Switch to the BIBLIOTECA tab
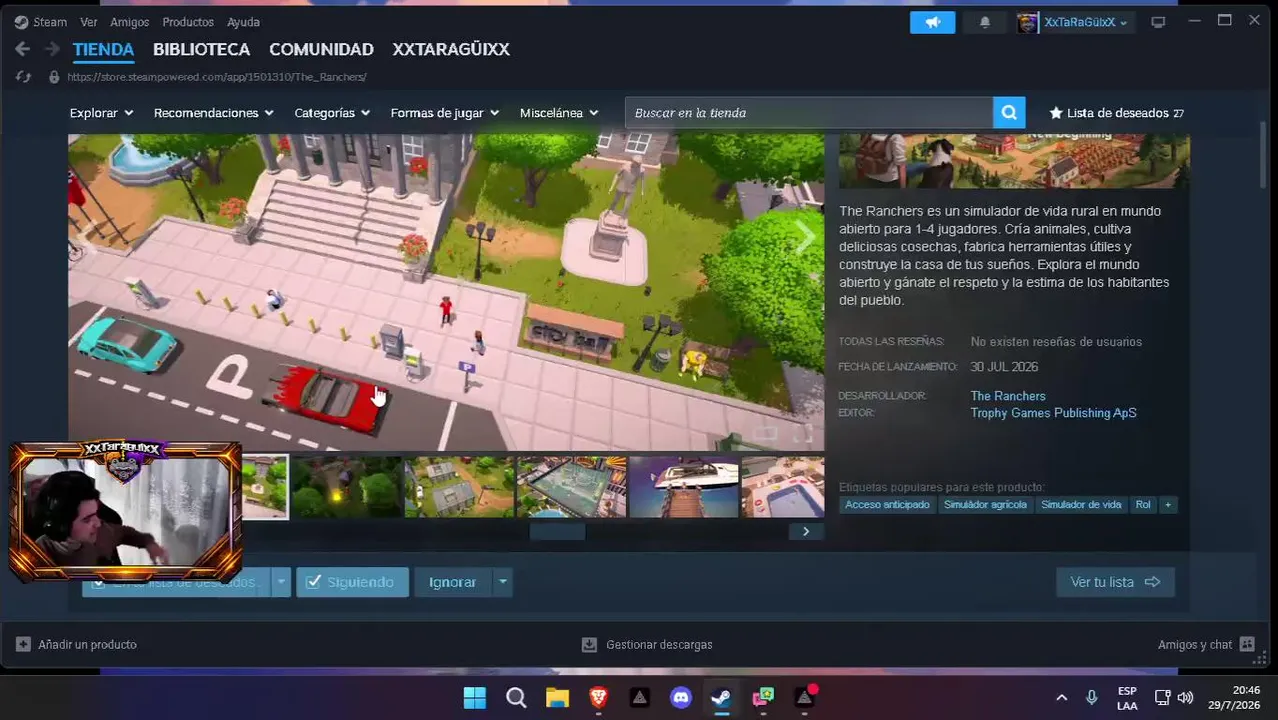This screenshot has width=1278, height=720. point(201,49)
